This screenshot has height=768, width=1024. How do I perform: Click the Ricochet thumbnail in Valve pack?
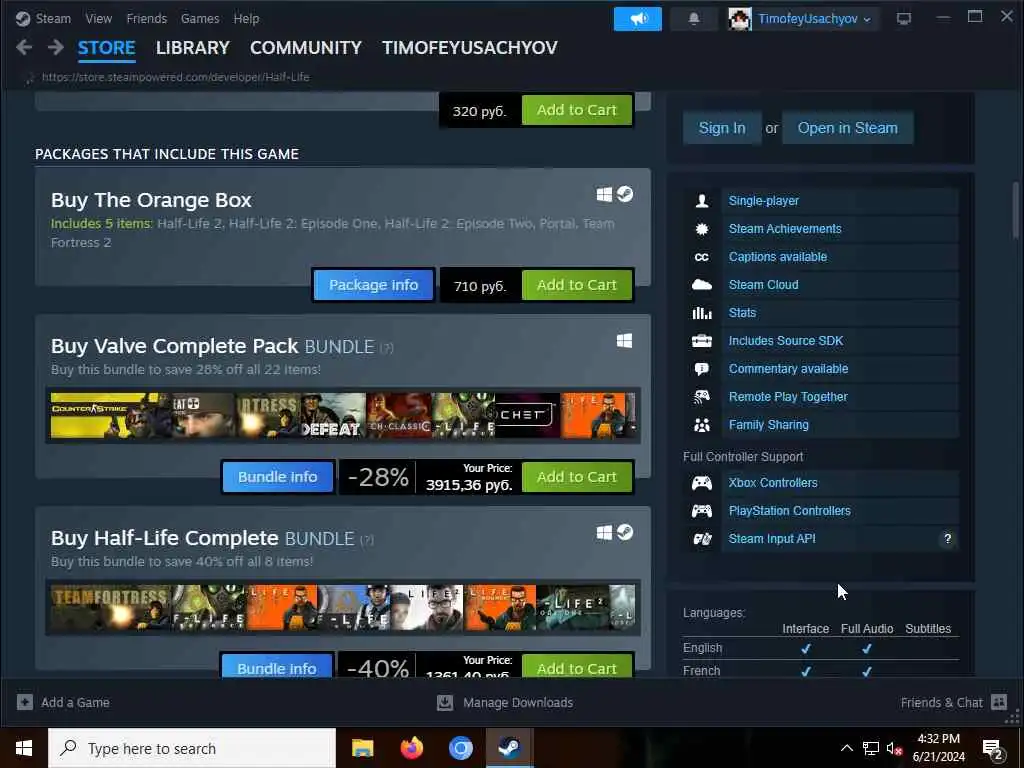(526, 415)
